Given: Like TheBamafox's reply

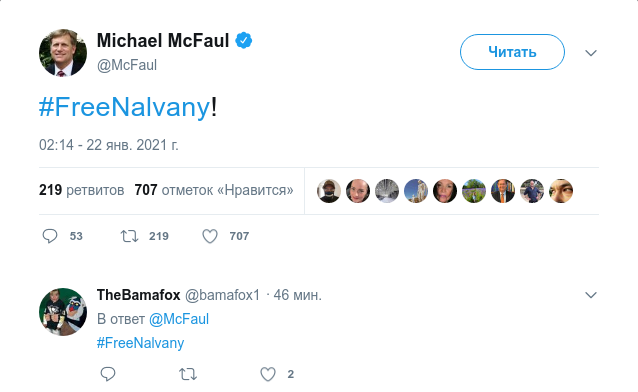Looking at the screenshot, I should coord(268,374).
